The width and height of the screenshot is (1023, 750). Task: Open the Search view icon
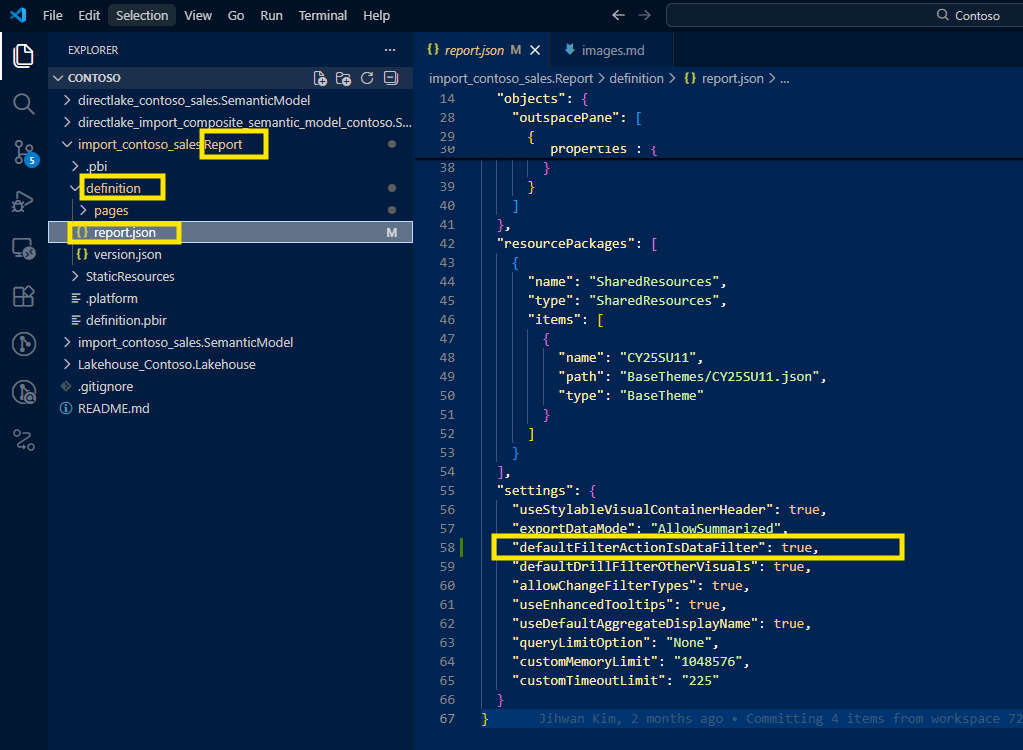(23, 104)
